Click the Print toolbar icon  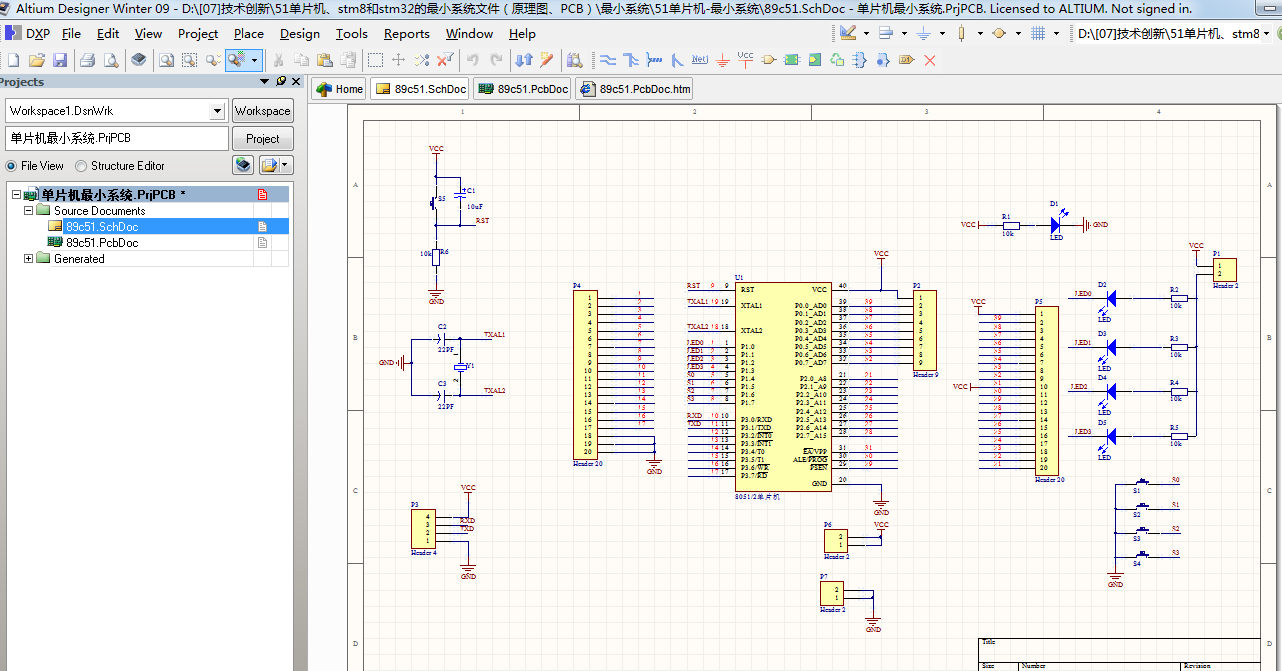pos(88,60)
